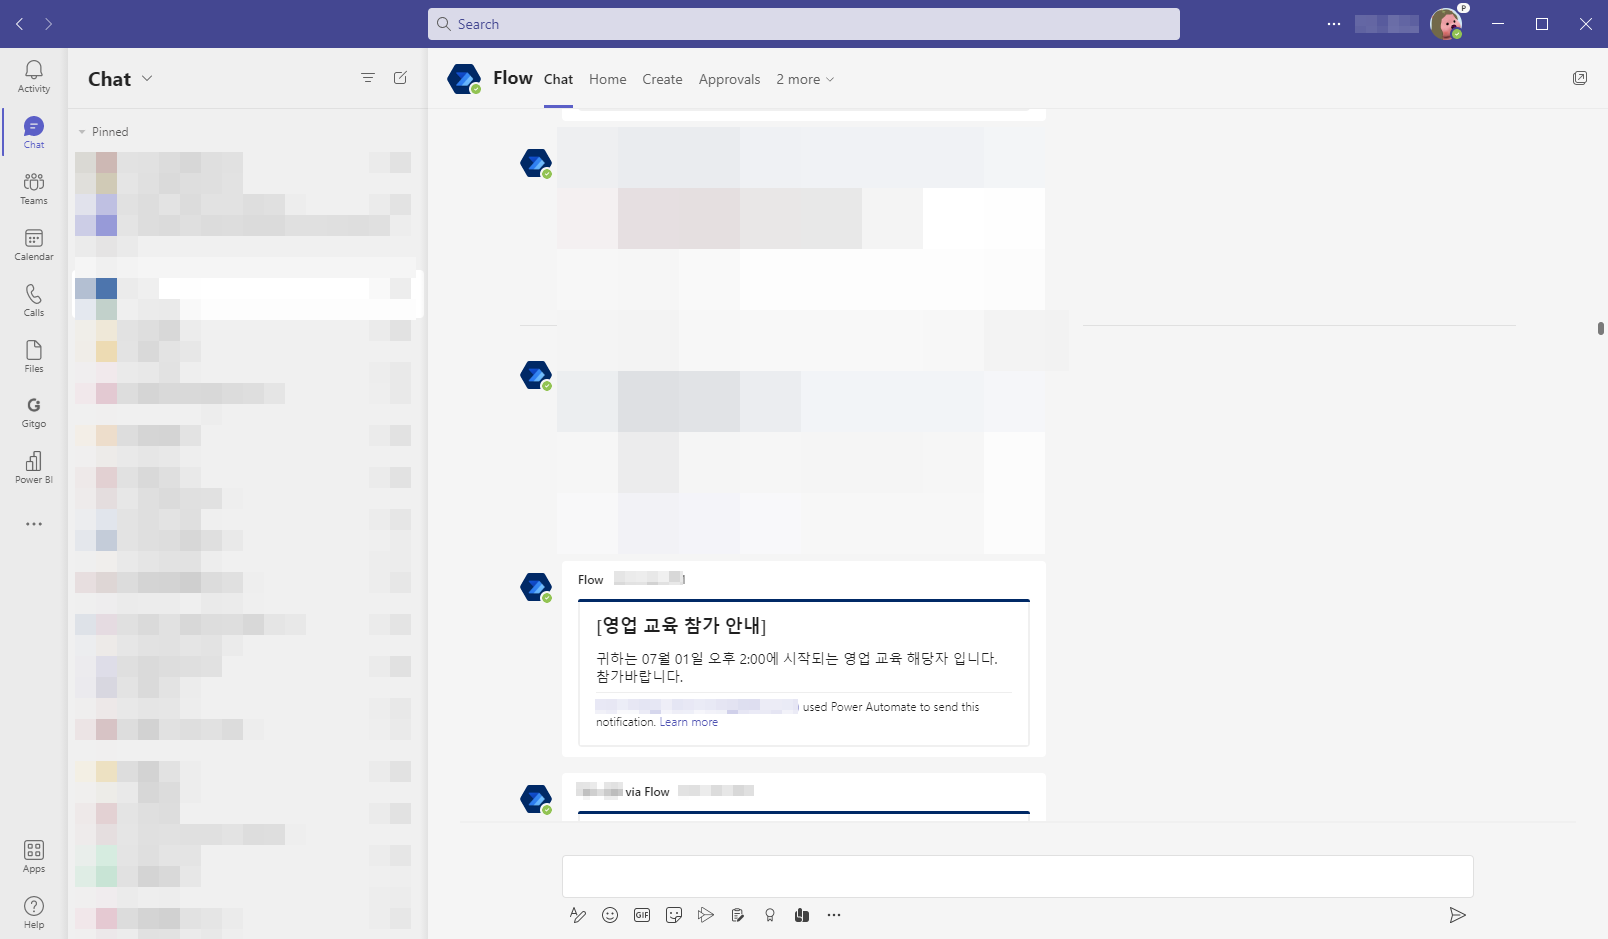
Task: Open the Apps store
Action: pos(34,856)
